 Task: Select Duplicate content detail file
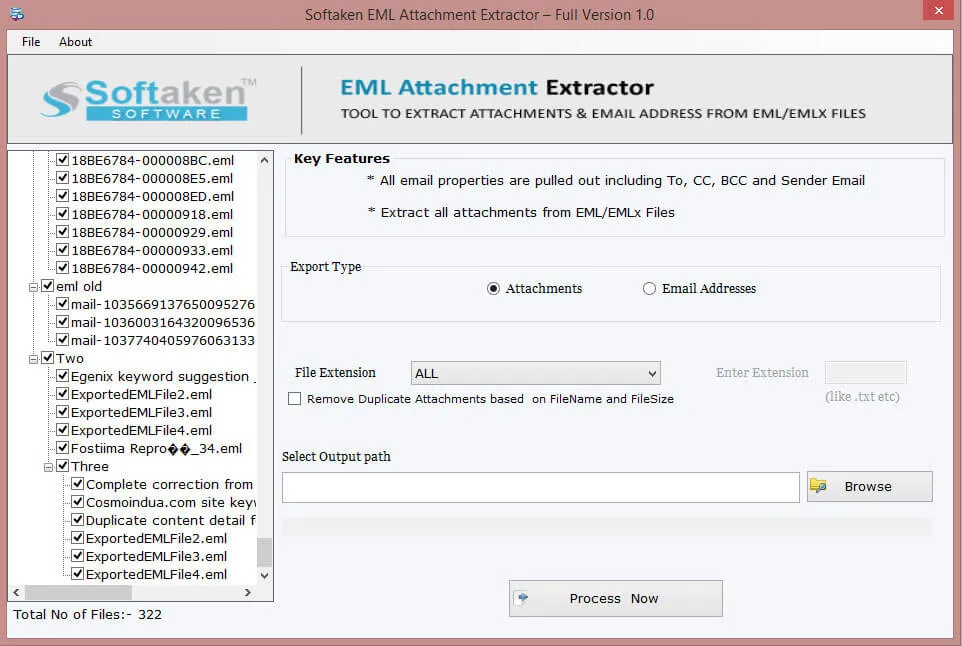(x=170, y=520)
